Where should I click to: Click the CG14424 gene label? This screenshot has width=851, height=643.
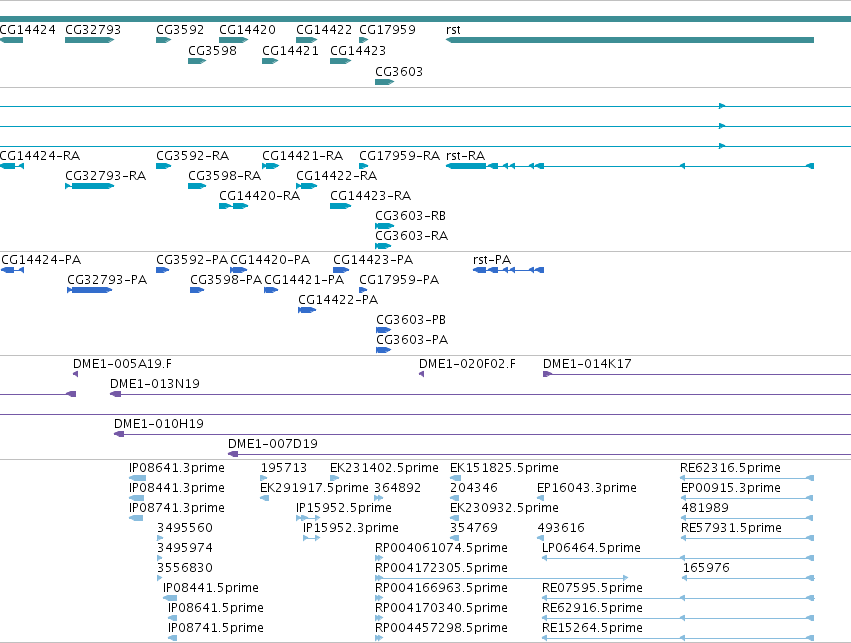(28, 29)
